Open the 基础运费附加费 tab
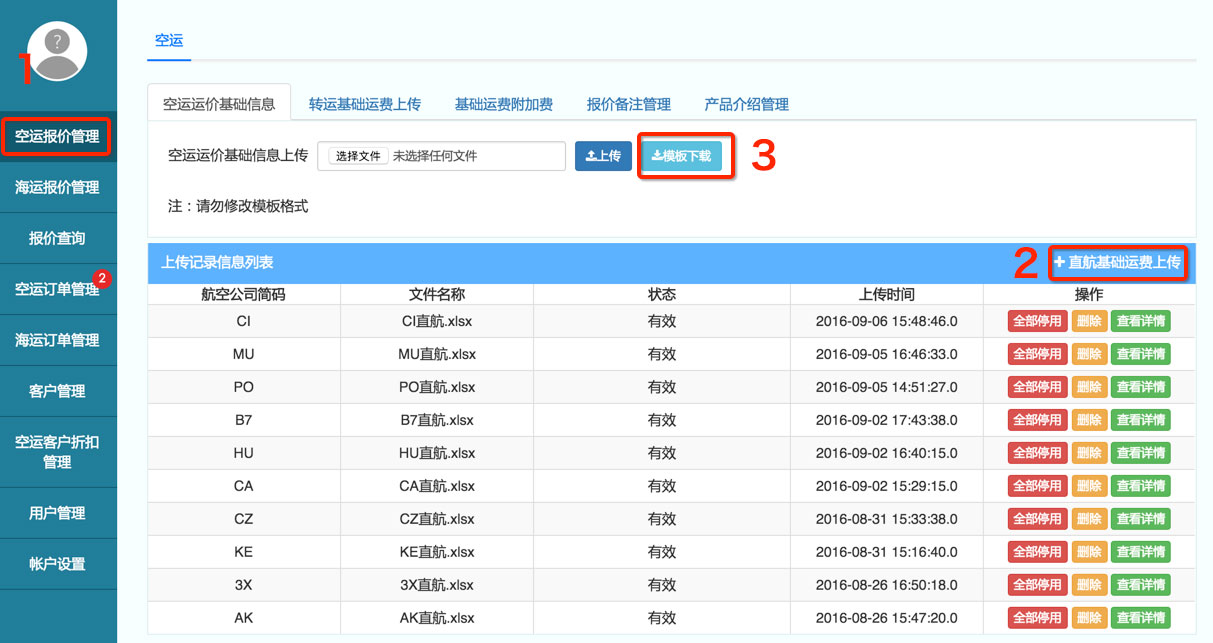 pos(503,104)
